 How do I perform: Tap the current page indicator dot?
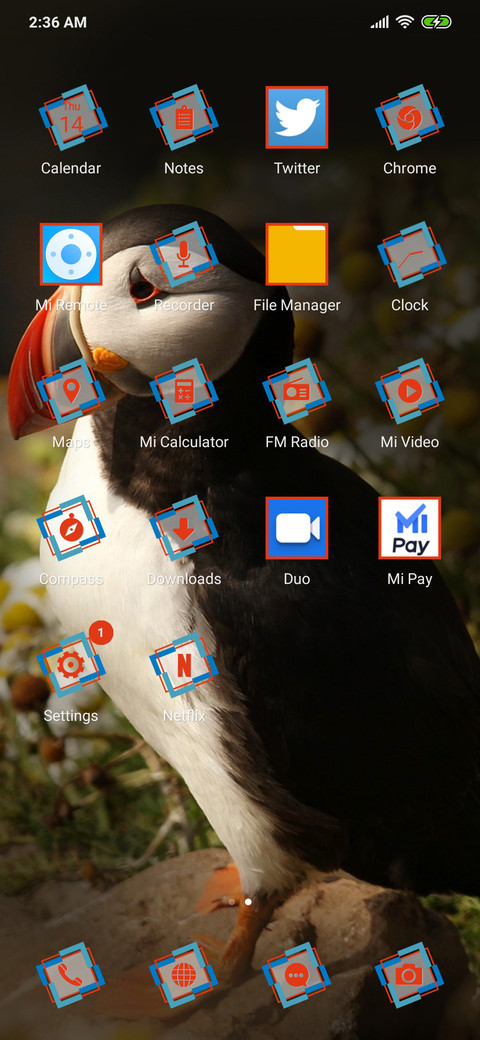(248, 902)
